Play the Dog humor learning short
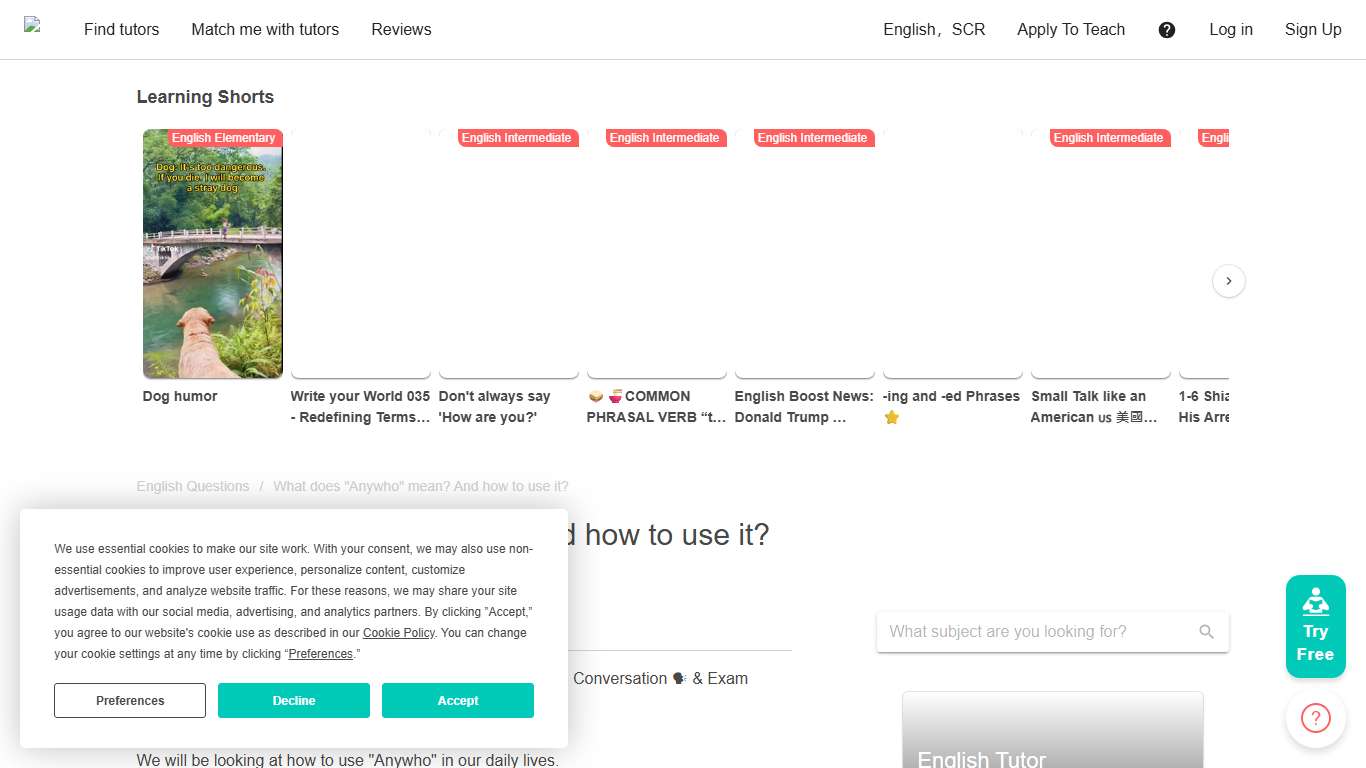Viewport: 1366px width, 768px height. coord(212,254)
